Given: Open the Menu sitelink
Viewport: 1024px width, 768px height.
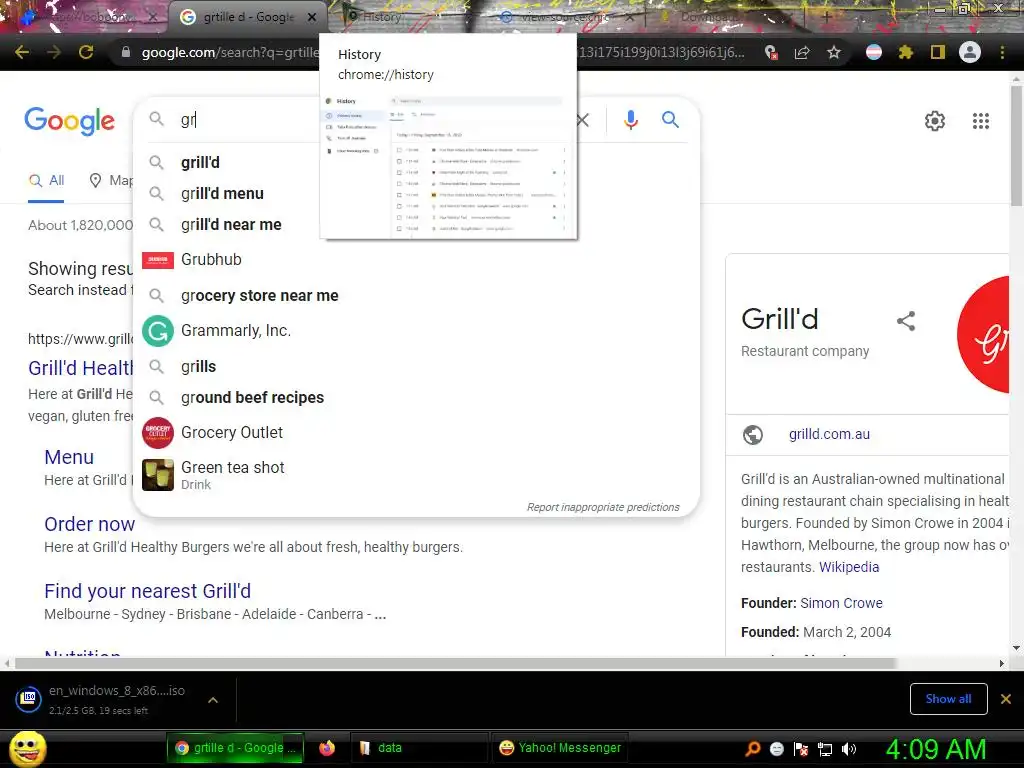Looking at the screenshot, I should click(x=69, y=457).
